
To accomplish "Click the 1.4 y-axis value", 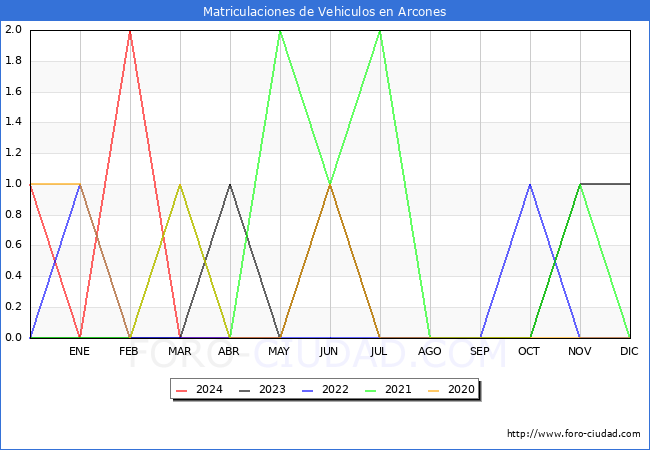I will tap(13, 122).
